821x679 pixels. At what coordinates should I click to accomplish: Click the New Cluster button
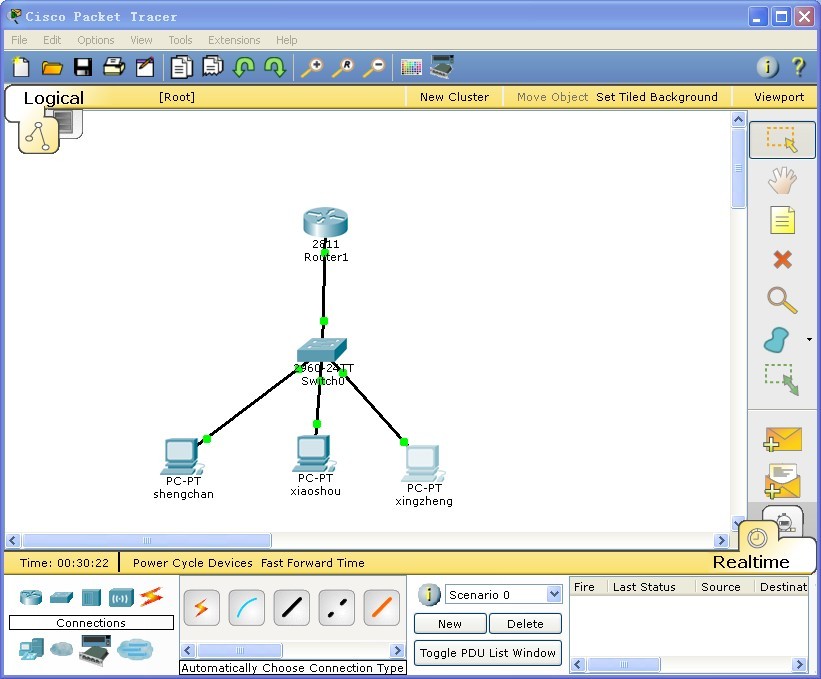click(x=454, y=97)
